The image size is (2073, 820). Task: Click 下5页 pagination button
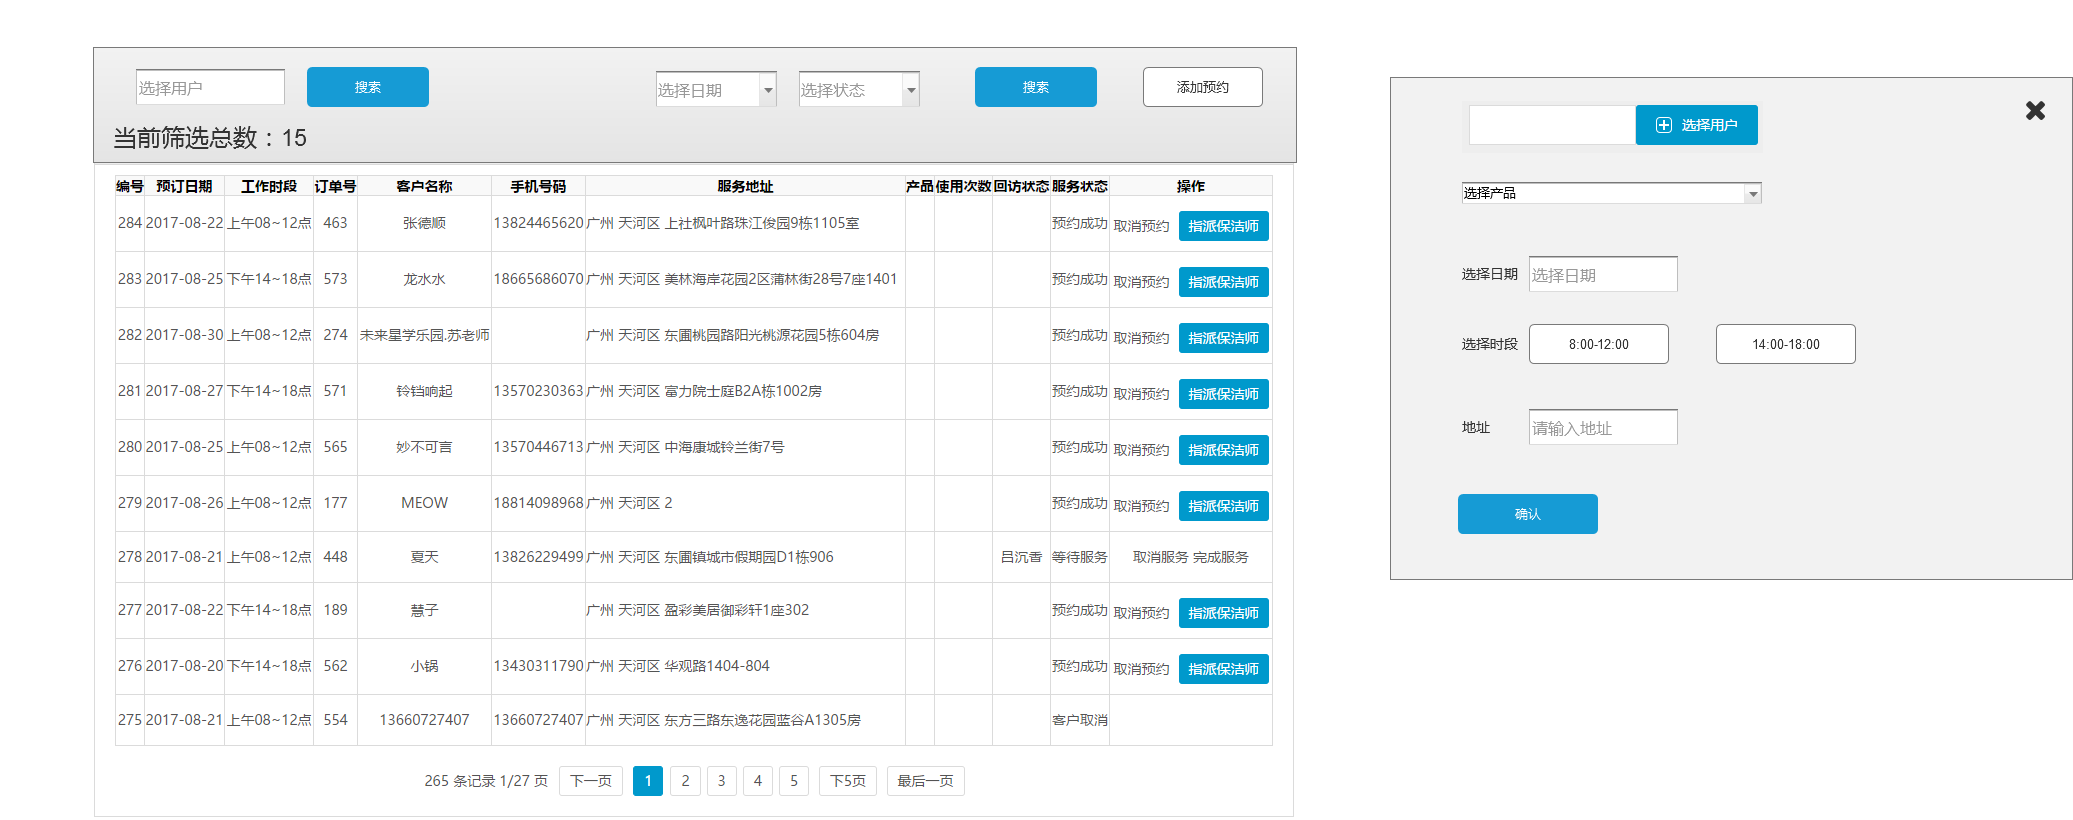tap(847, 781)
